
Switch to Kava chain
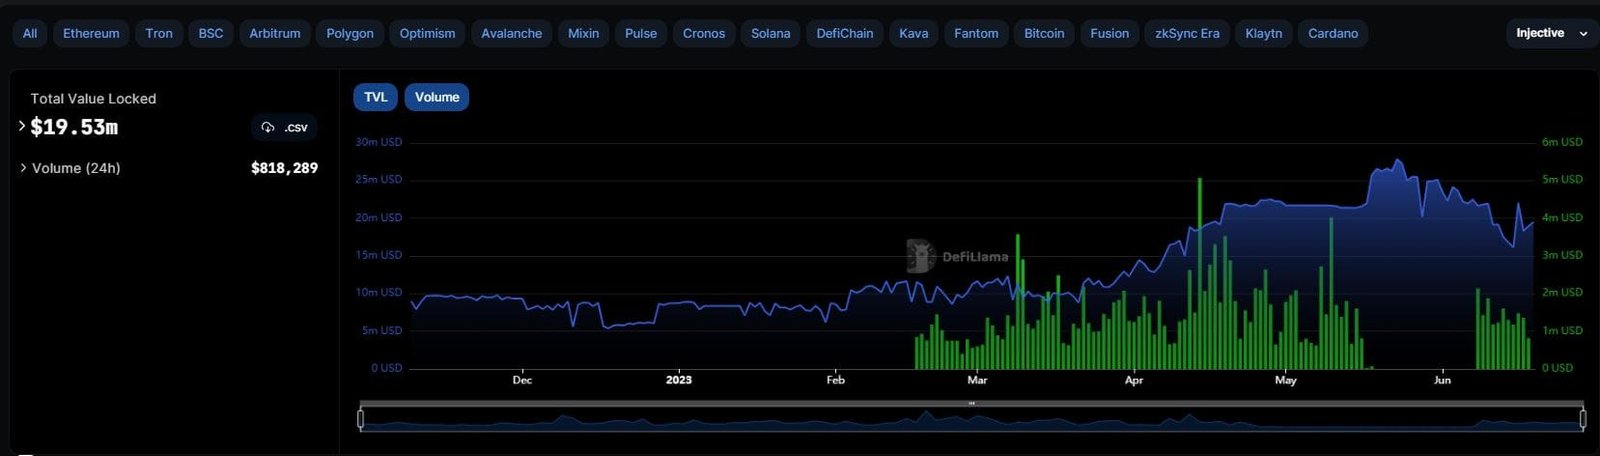coord(913,33)
